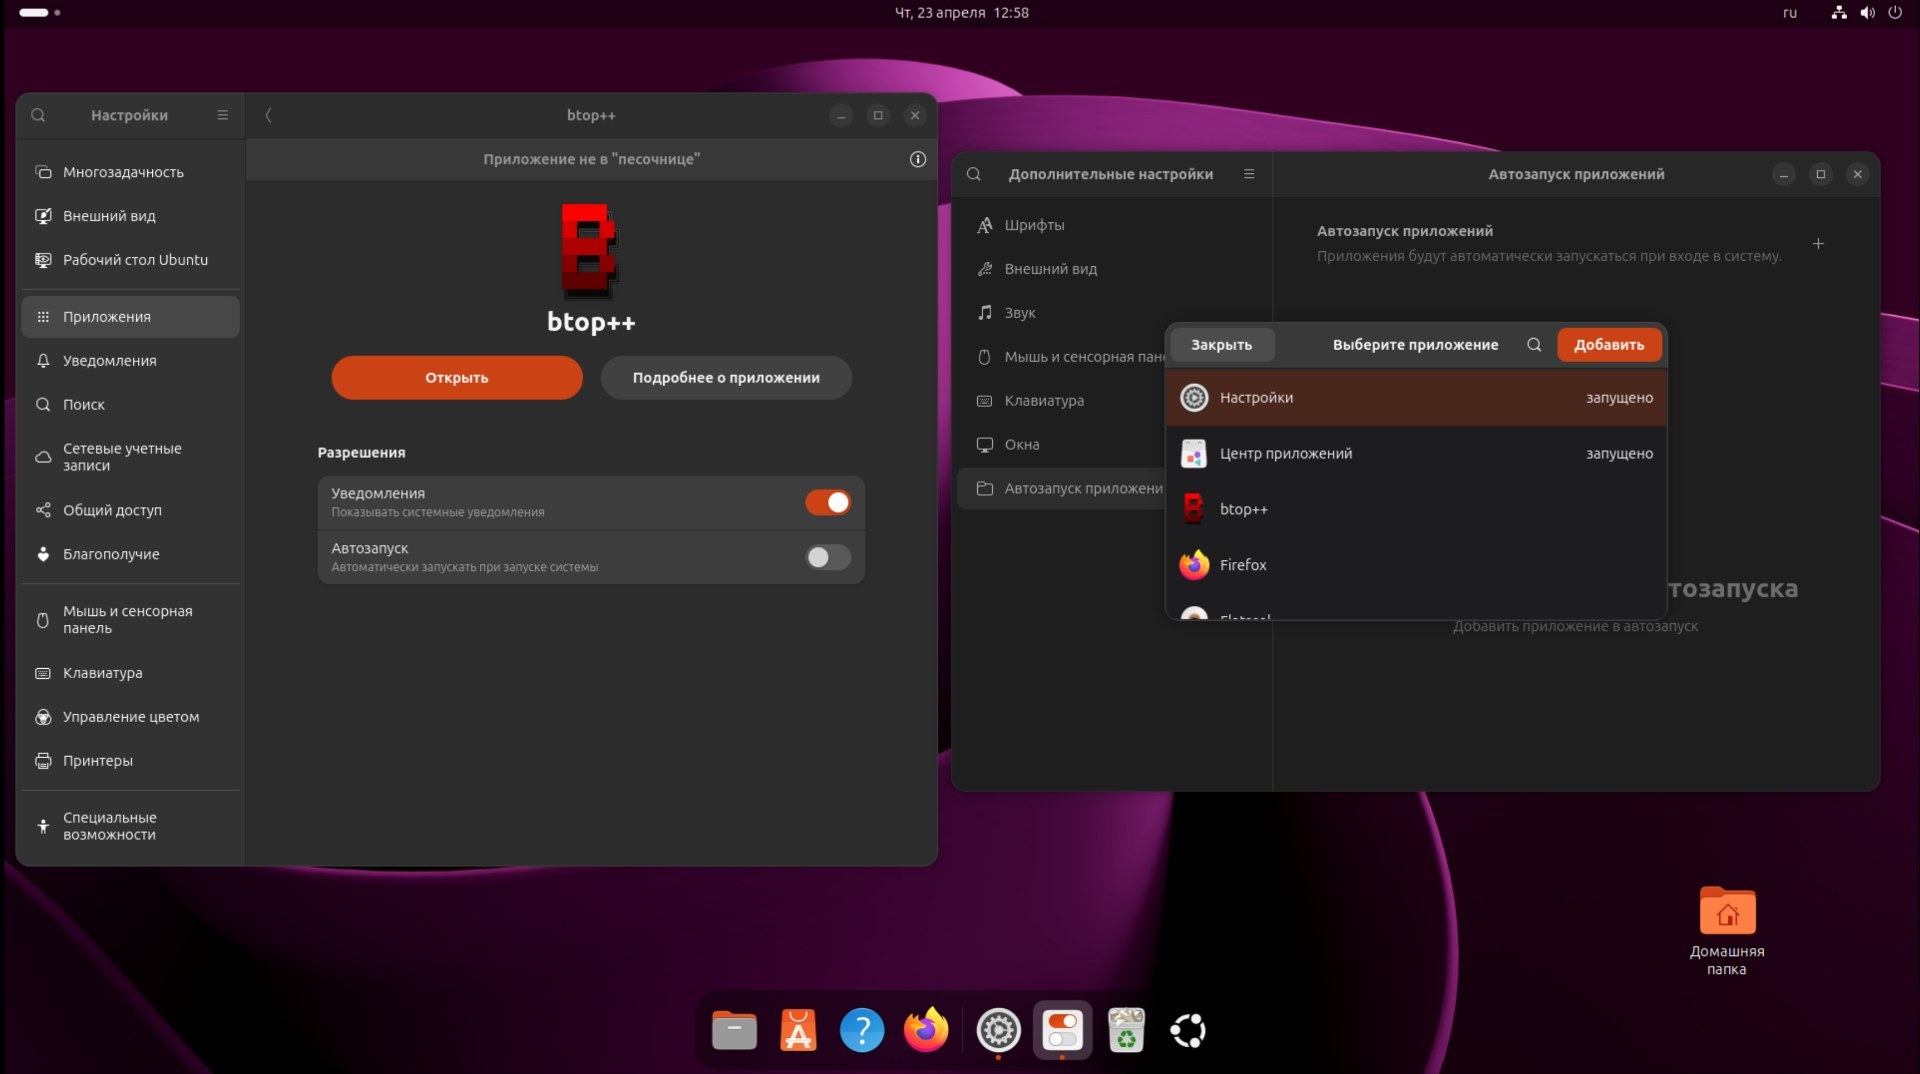This screenshot has width=1920, height=1074.
Task: Select Notifications in Settings sidebar
Action: (109, 361)
